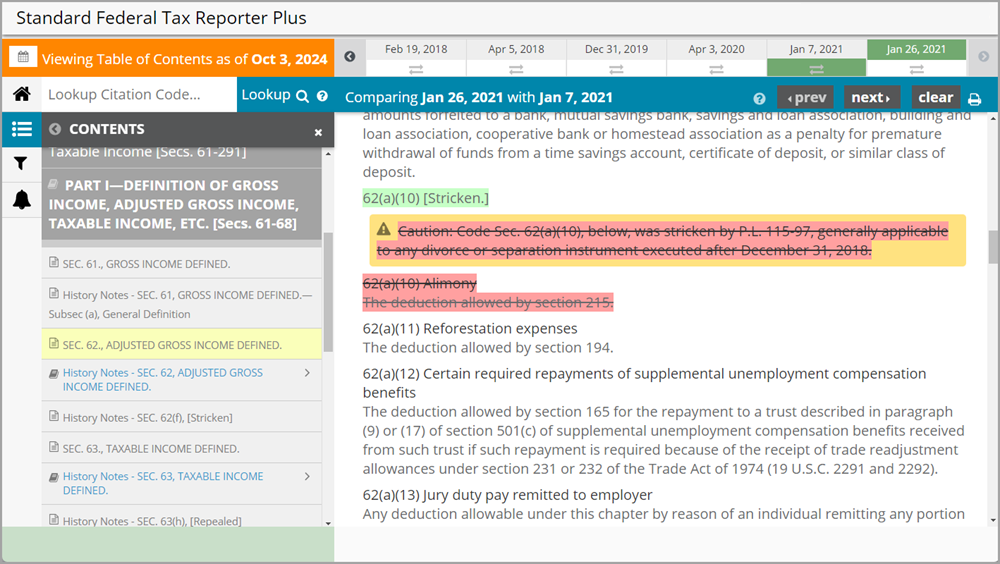Open Lookup help question mark icon
Screen dimensions: 1000x564
(322, 96)
